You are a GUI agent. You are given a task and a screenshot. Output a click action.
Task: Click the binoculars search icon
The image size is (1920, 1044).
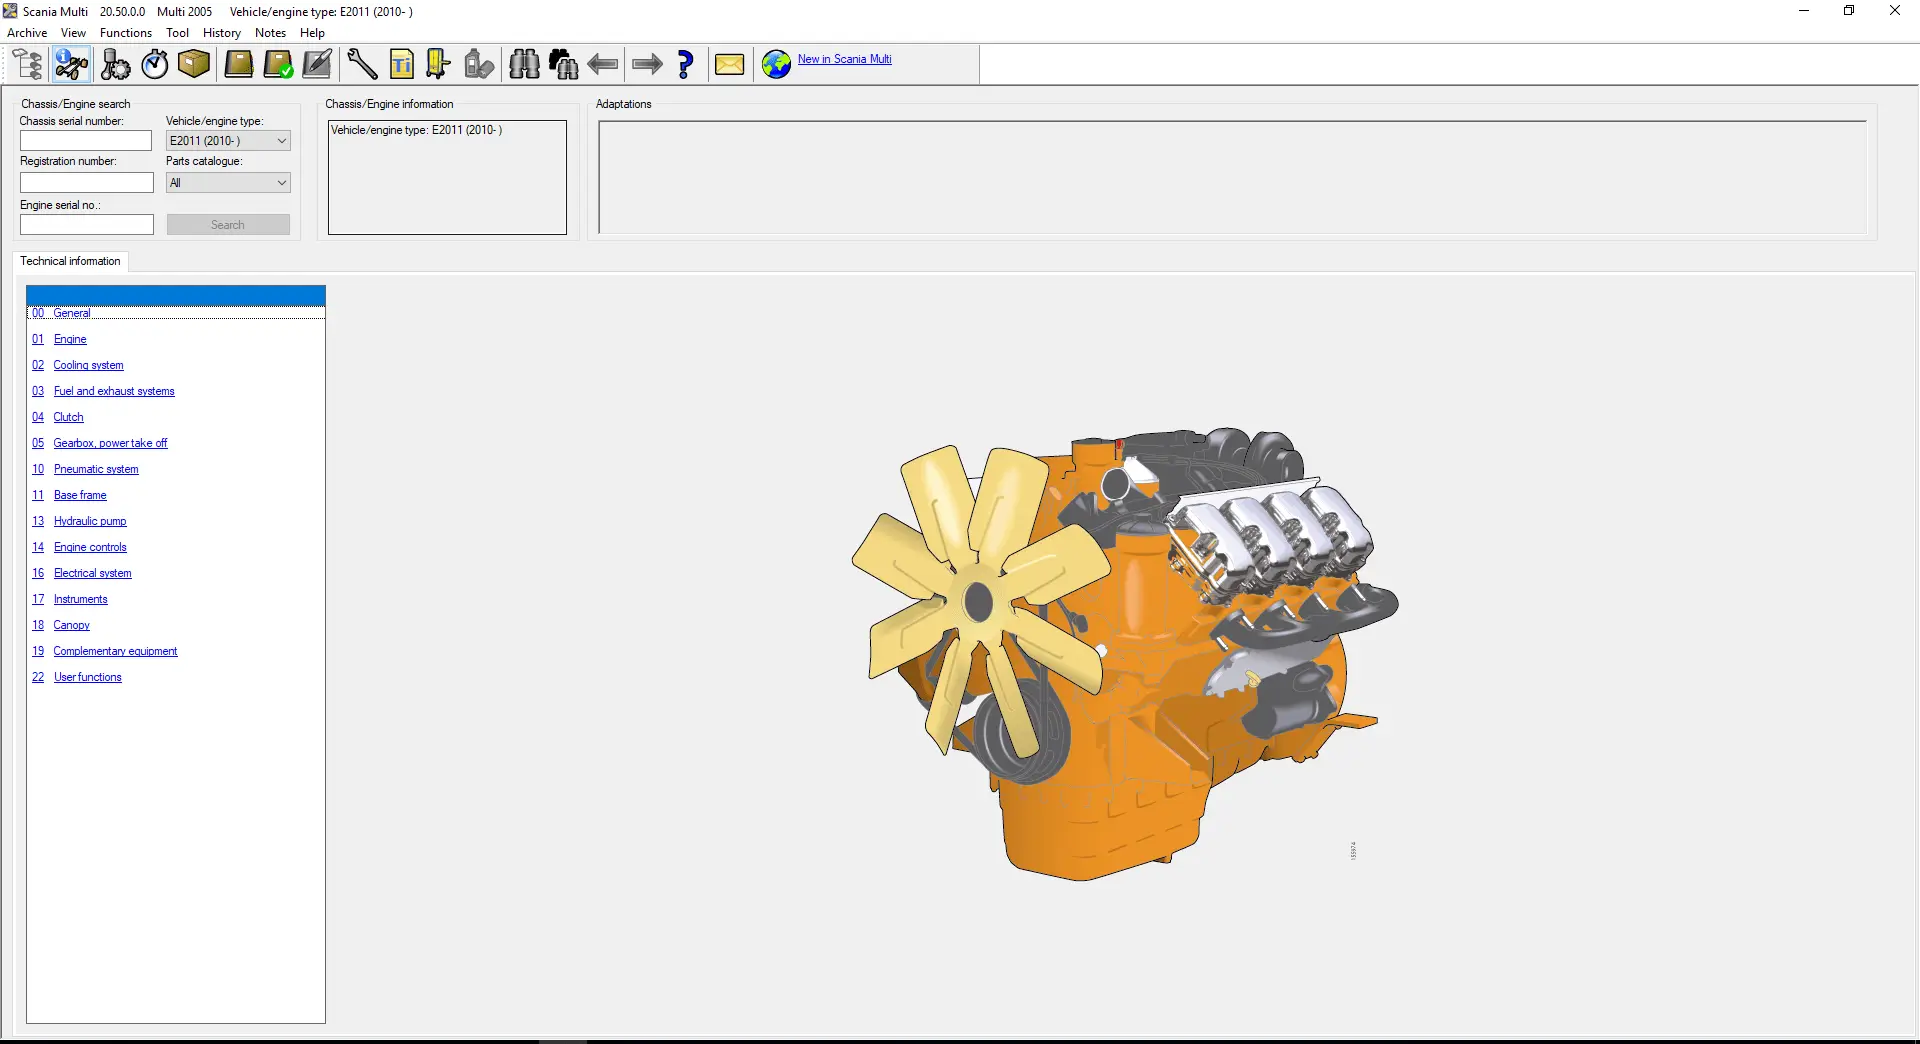(x=524, y=65)
